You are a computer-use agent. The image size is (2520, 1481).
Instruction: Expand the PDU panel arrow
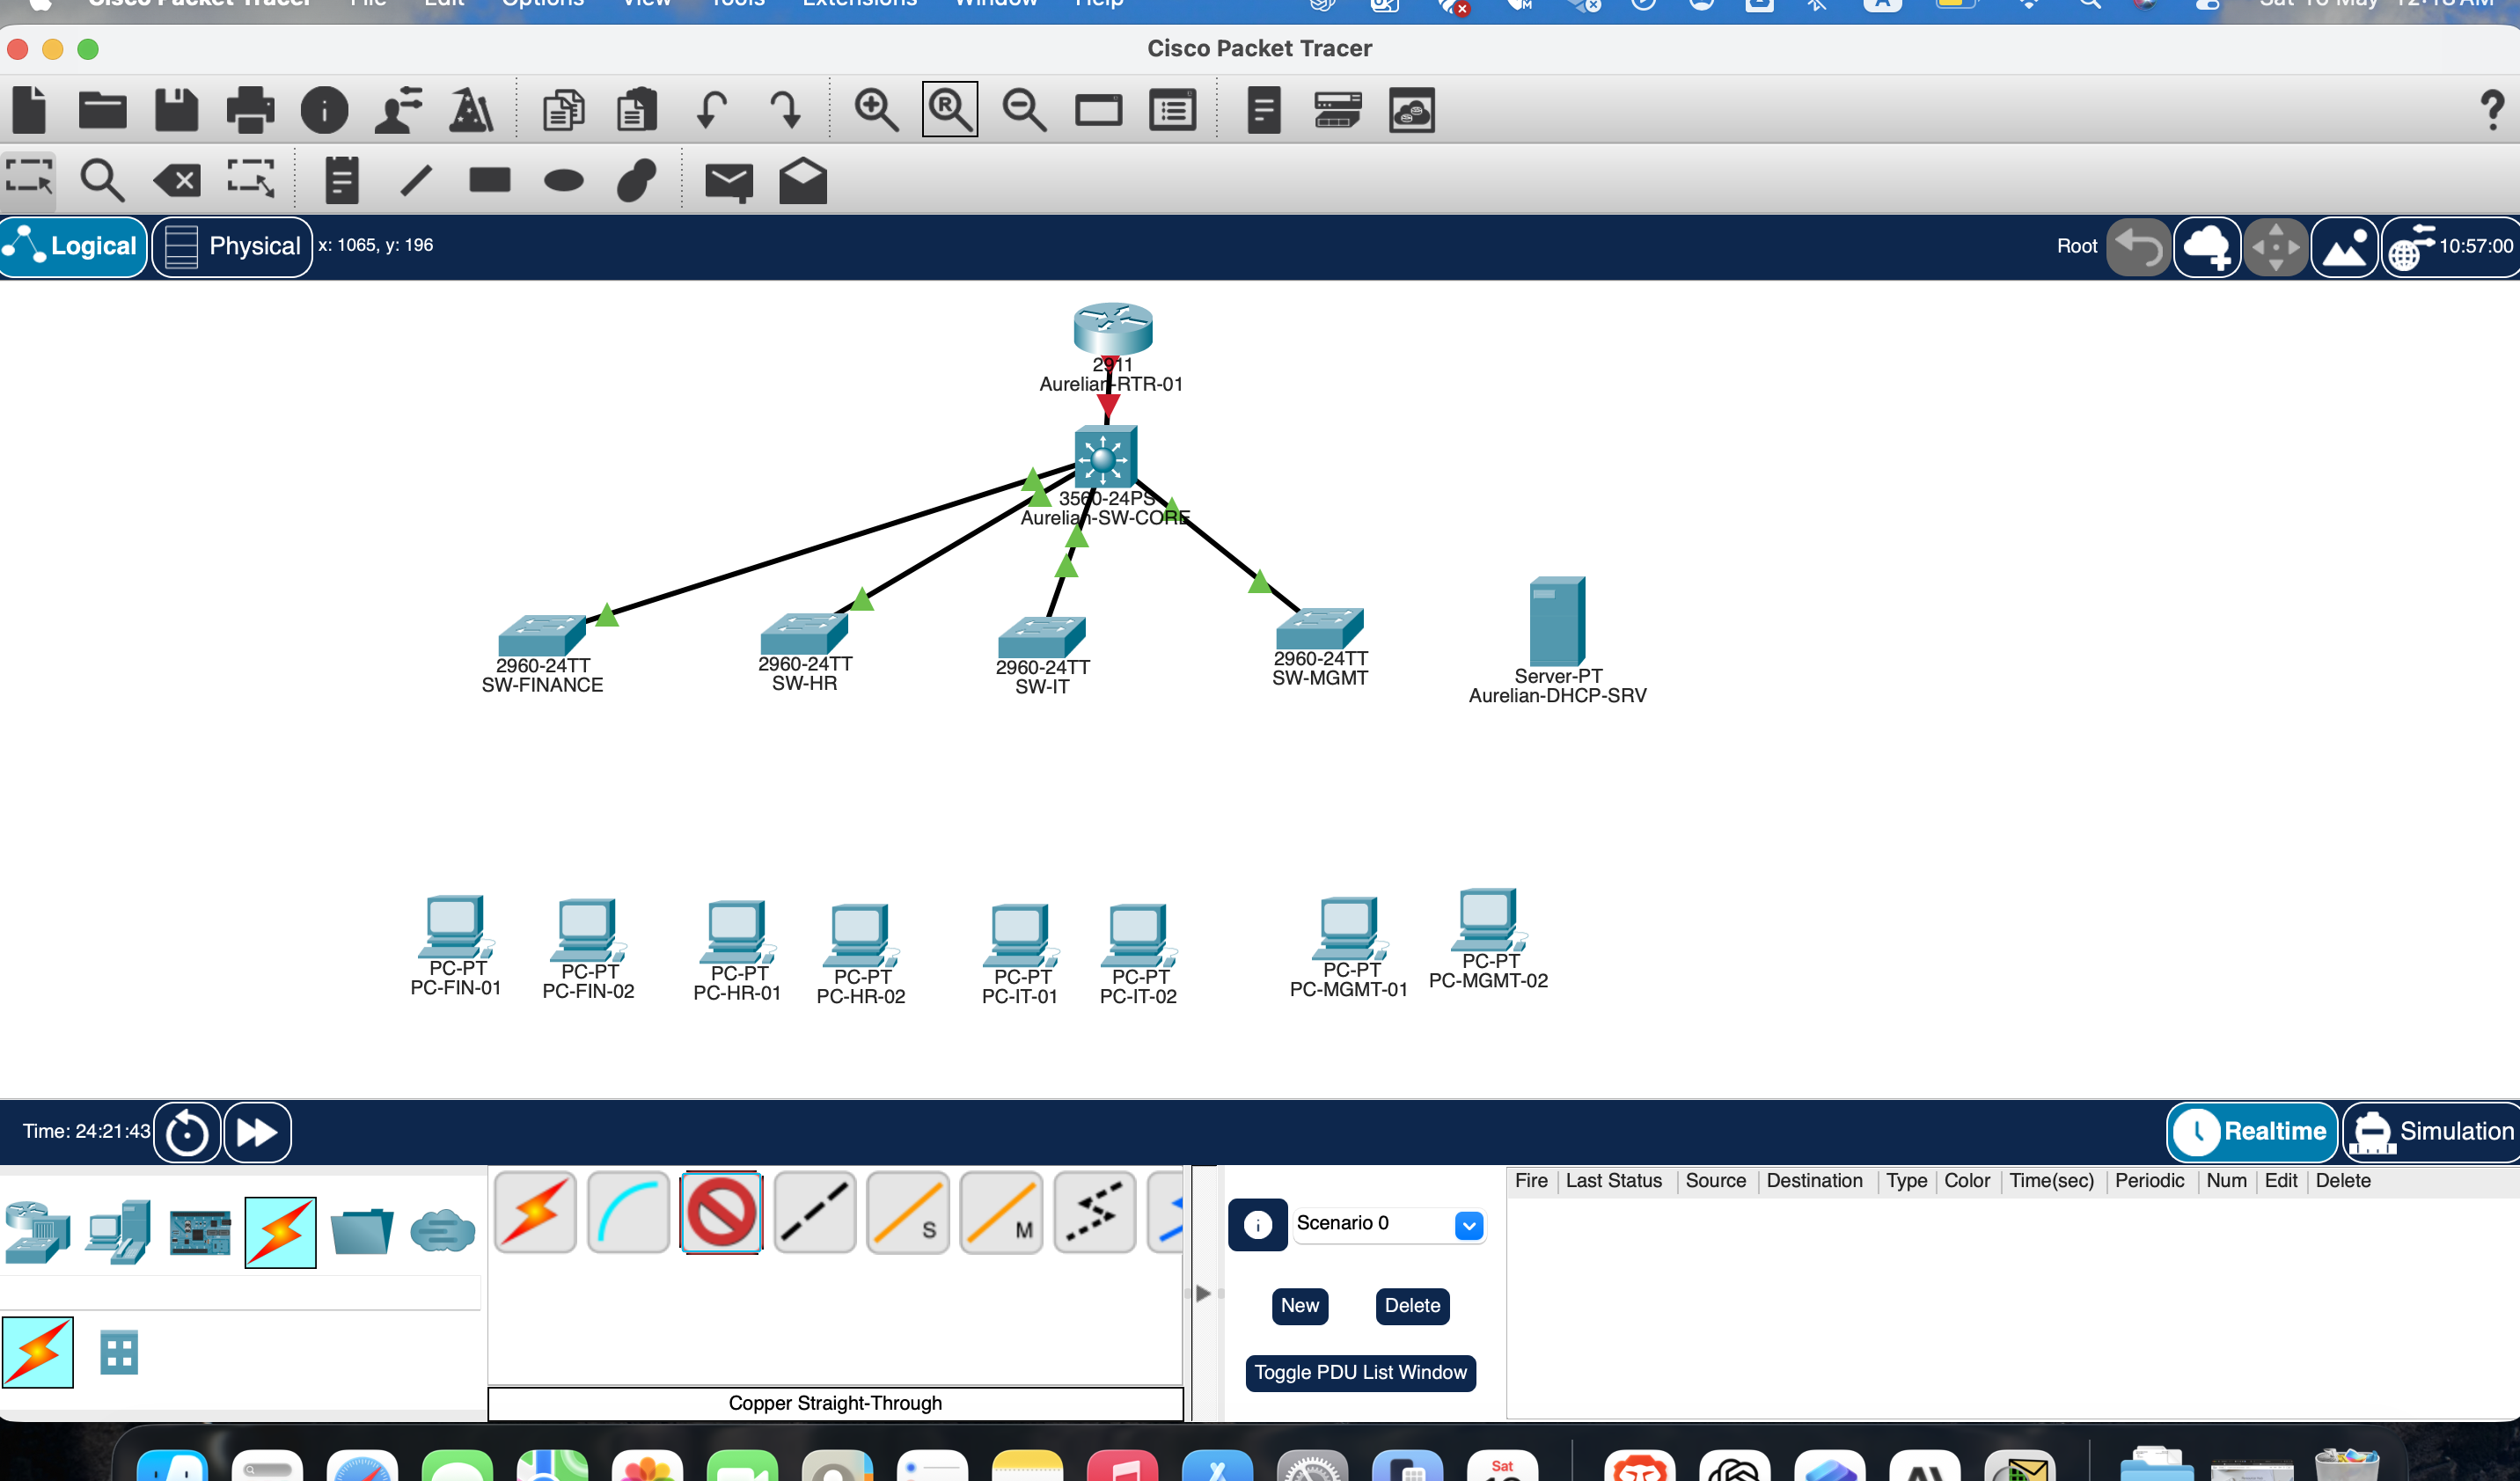[x=1204, y=1293]
